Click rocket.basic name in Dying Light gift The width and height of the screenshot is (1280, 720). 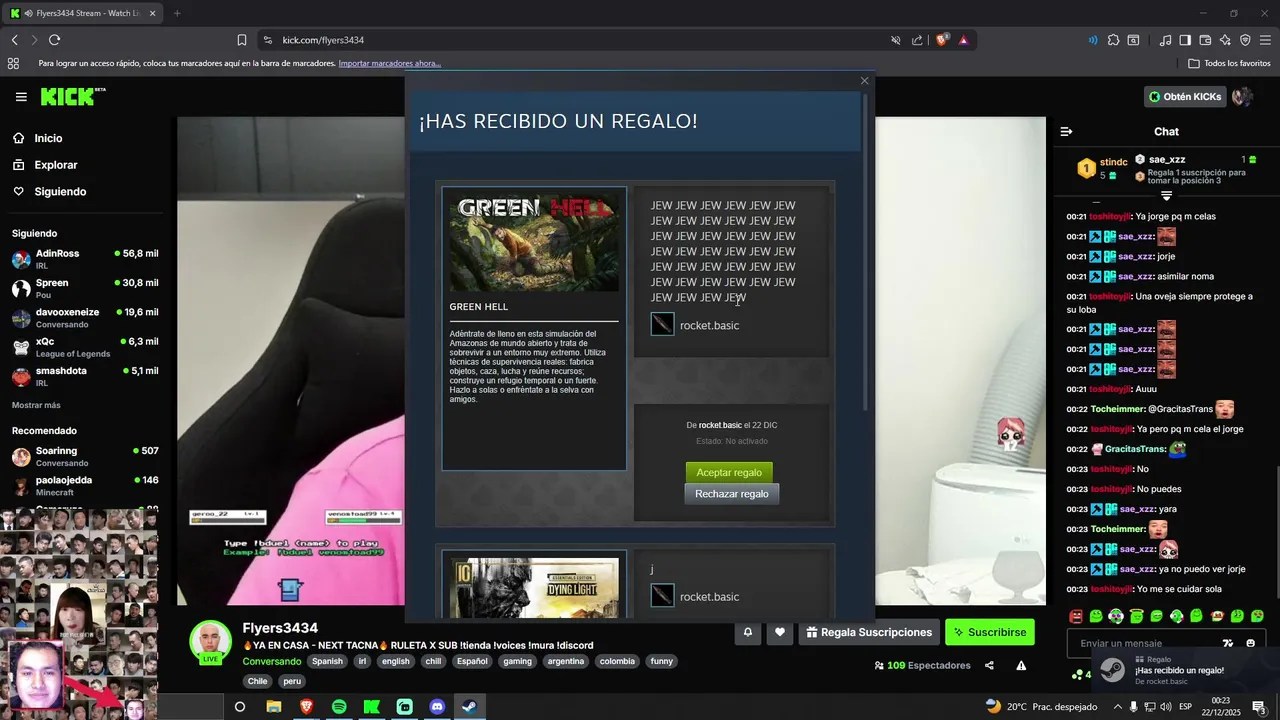709,597
